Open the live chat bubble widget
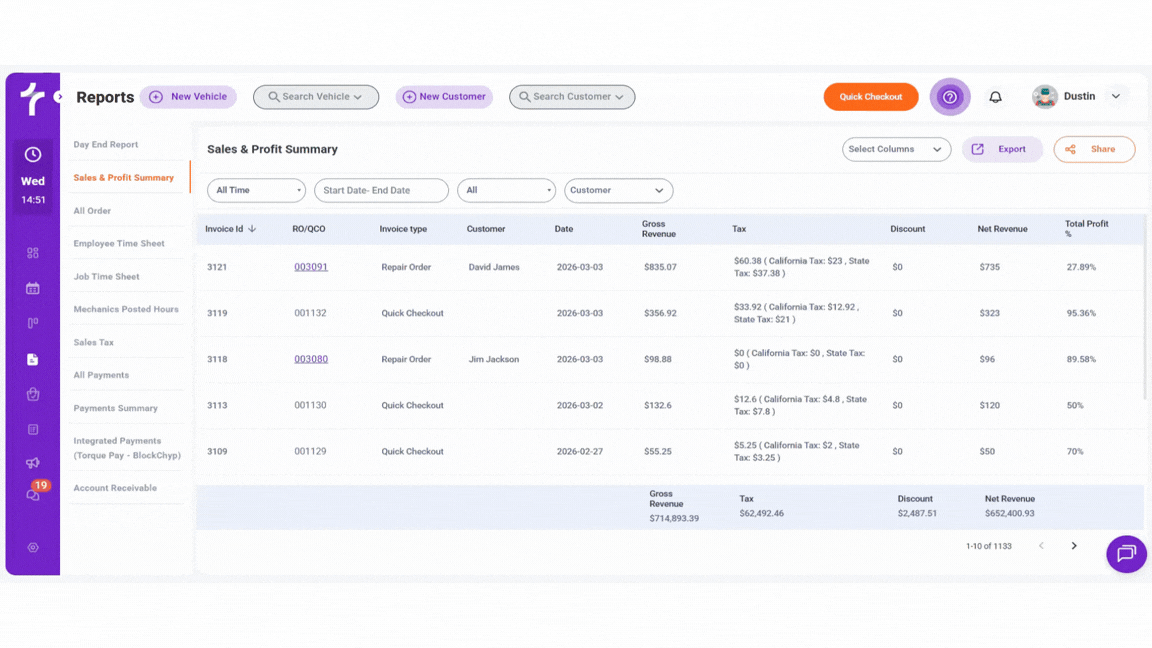This screenshot has width=1152, height=648. point(1126,554)
